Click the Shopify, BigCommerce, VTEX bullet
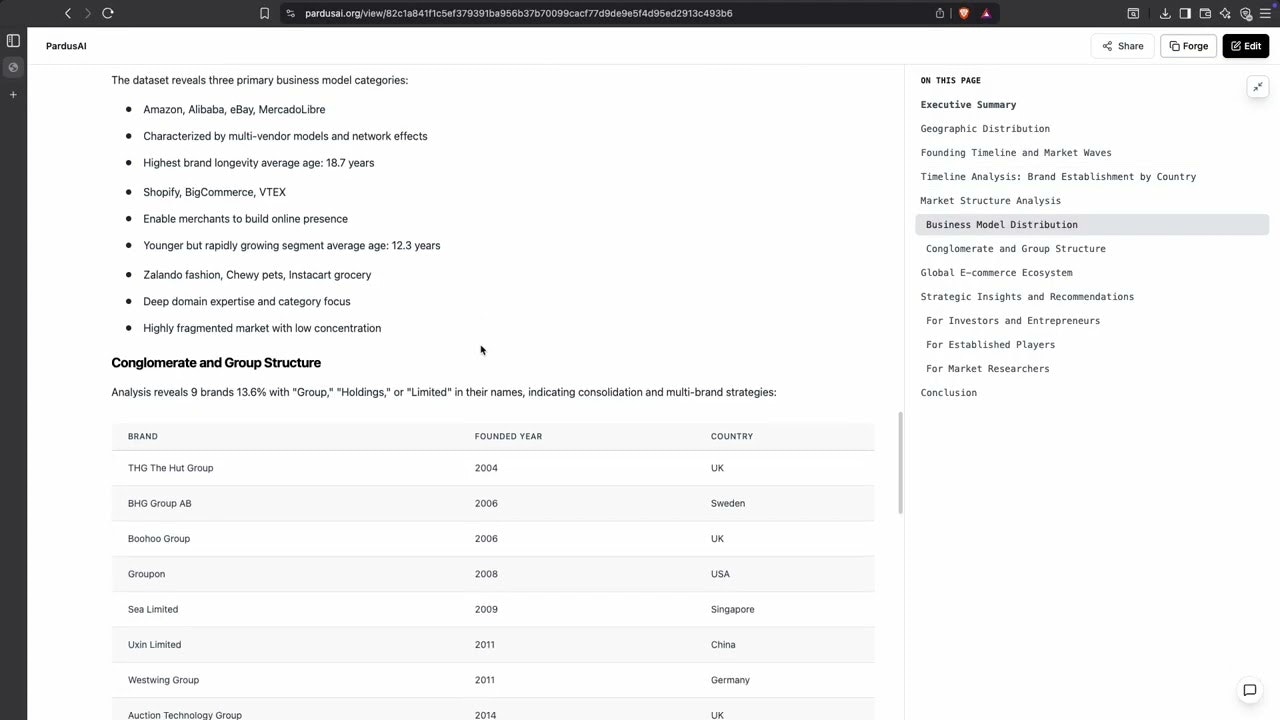The width and height of the screenshot is (1280, 720). click(x=214, y=192)
